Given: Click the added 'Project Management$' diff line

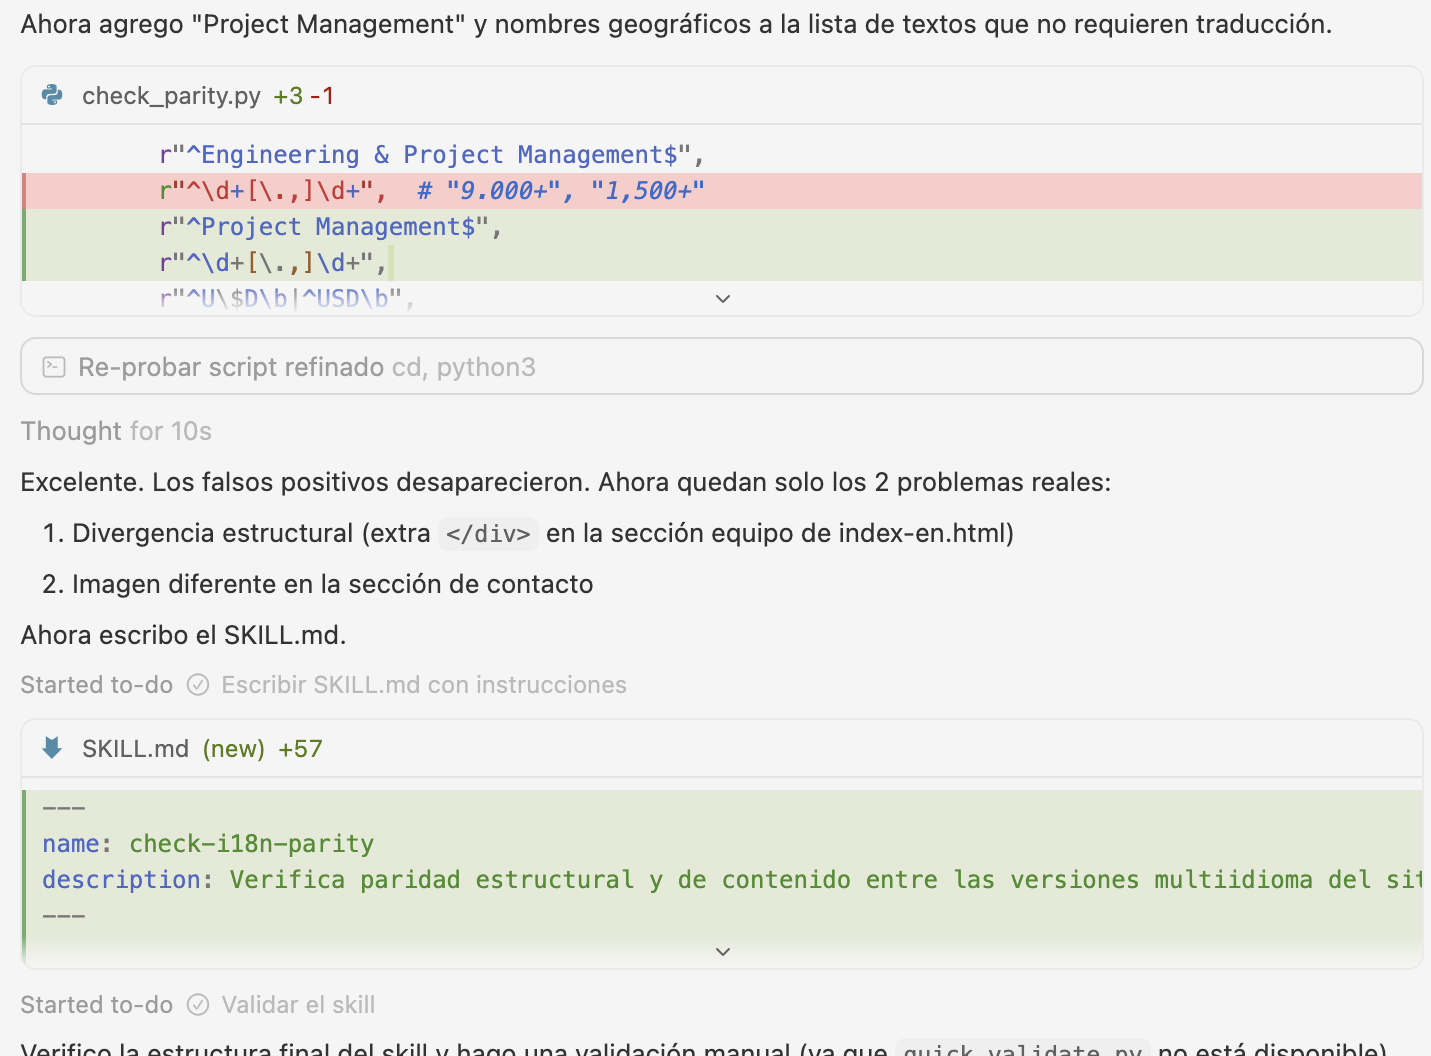Looking at the screenshot, I should click(330, 227).
